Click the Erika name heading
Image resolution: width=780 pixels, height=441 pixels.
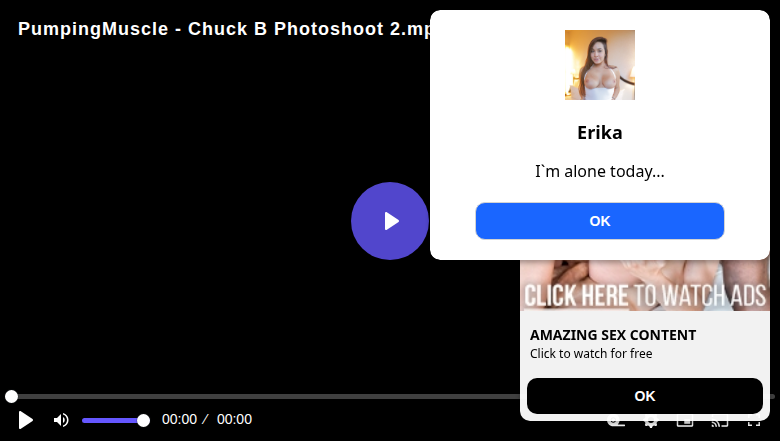pyautogui.click(x=599, y=133)
